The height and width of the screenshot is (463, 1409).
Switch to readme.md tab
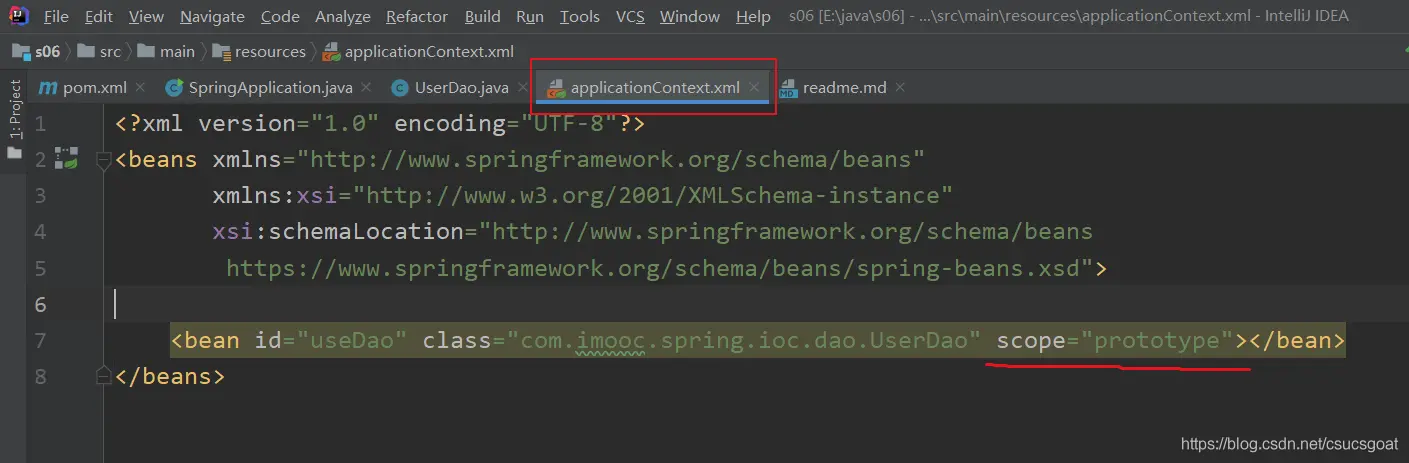pos(842,87)
